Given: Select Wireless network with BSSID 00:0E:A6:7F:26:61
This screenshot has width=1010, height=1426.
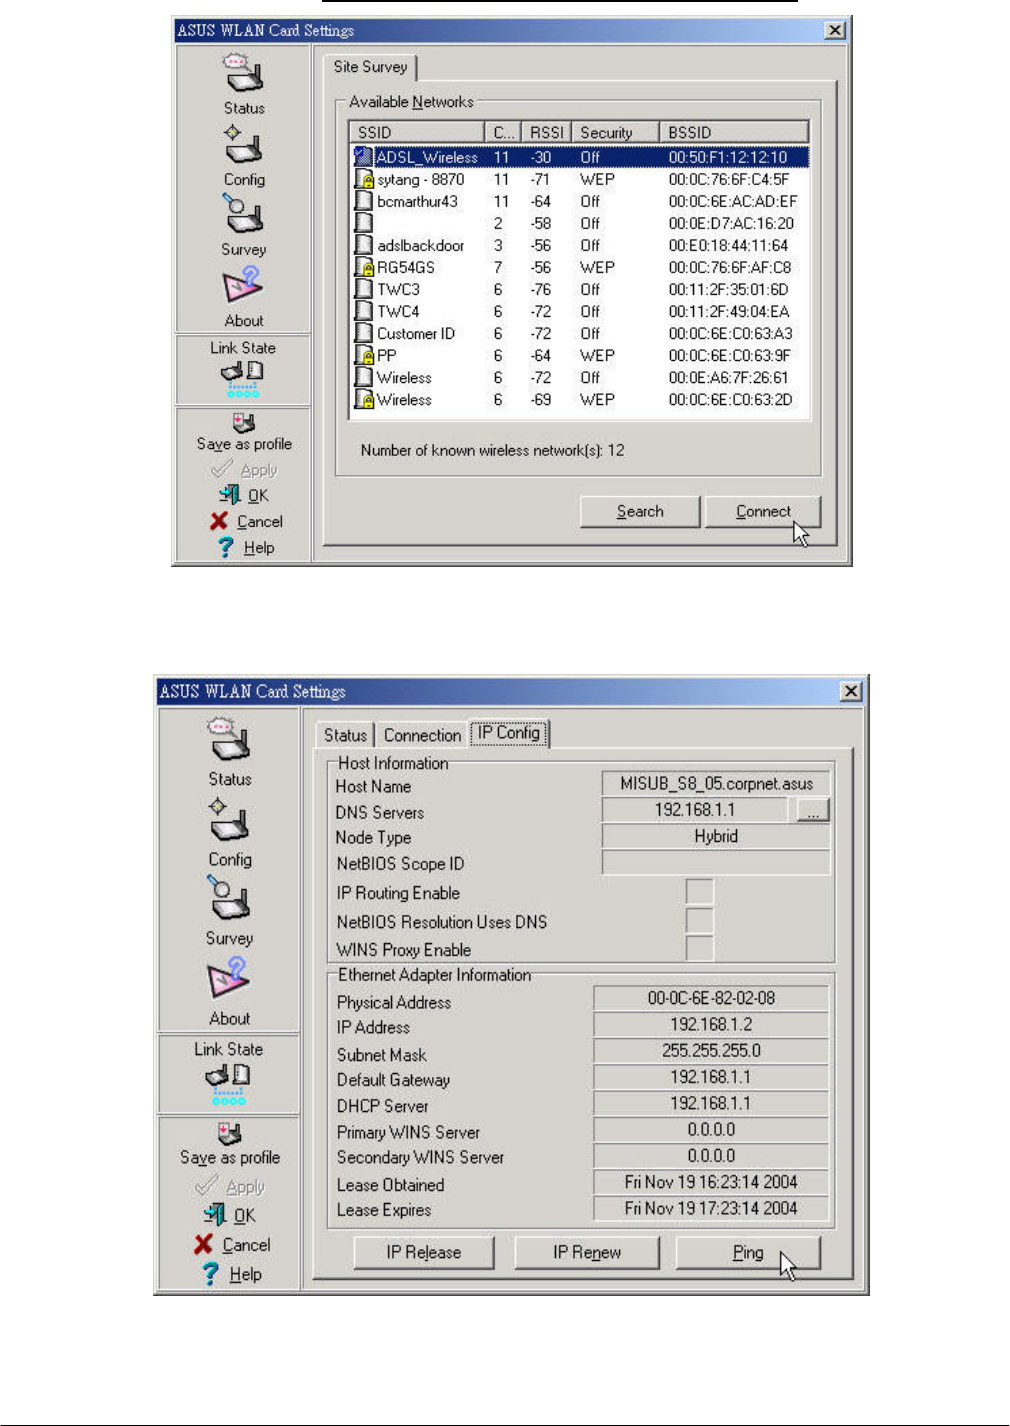Looking at the screenshot, I should (x=579, y=377).
